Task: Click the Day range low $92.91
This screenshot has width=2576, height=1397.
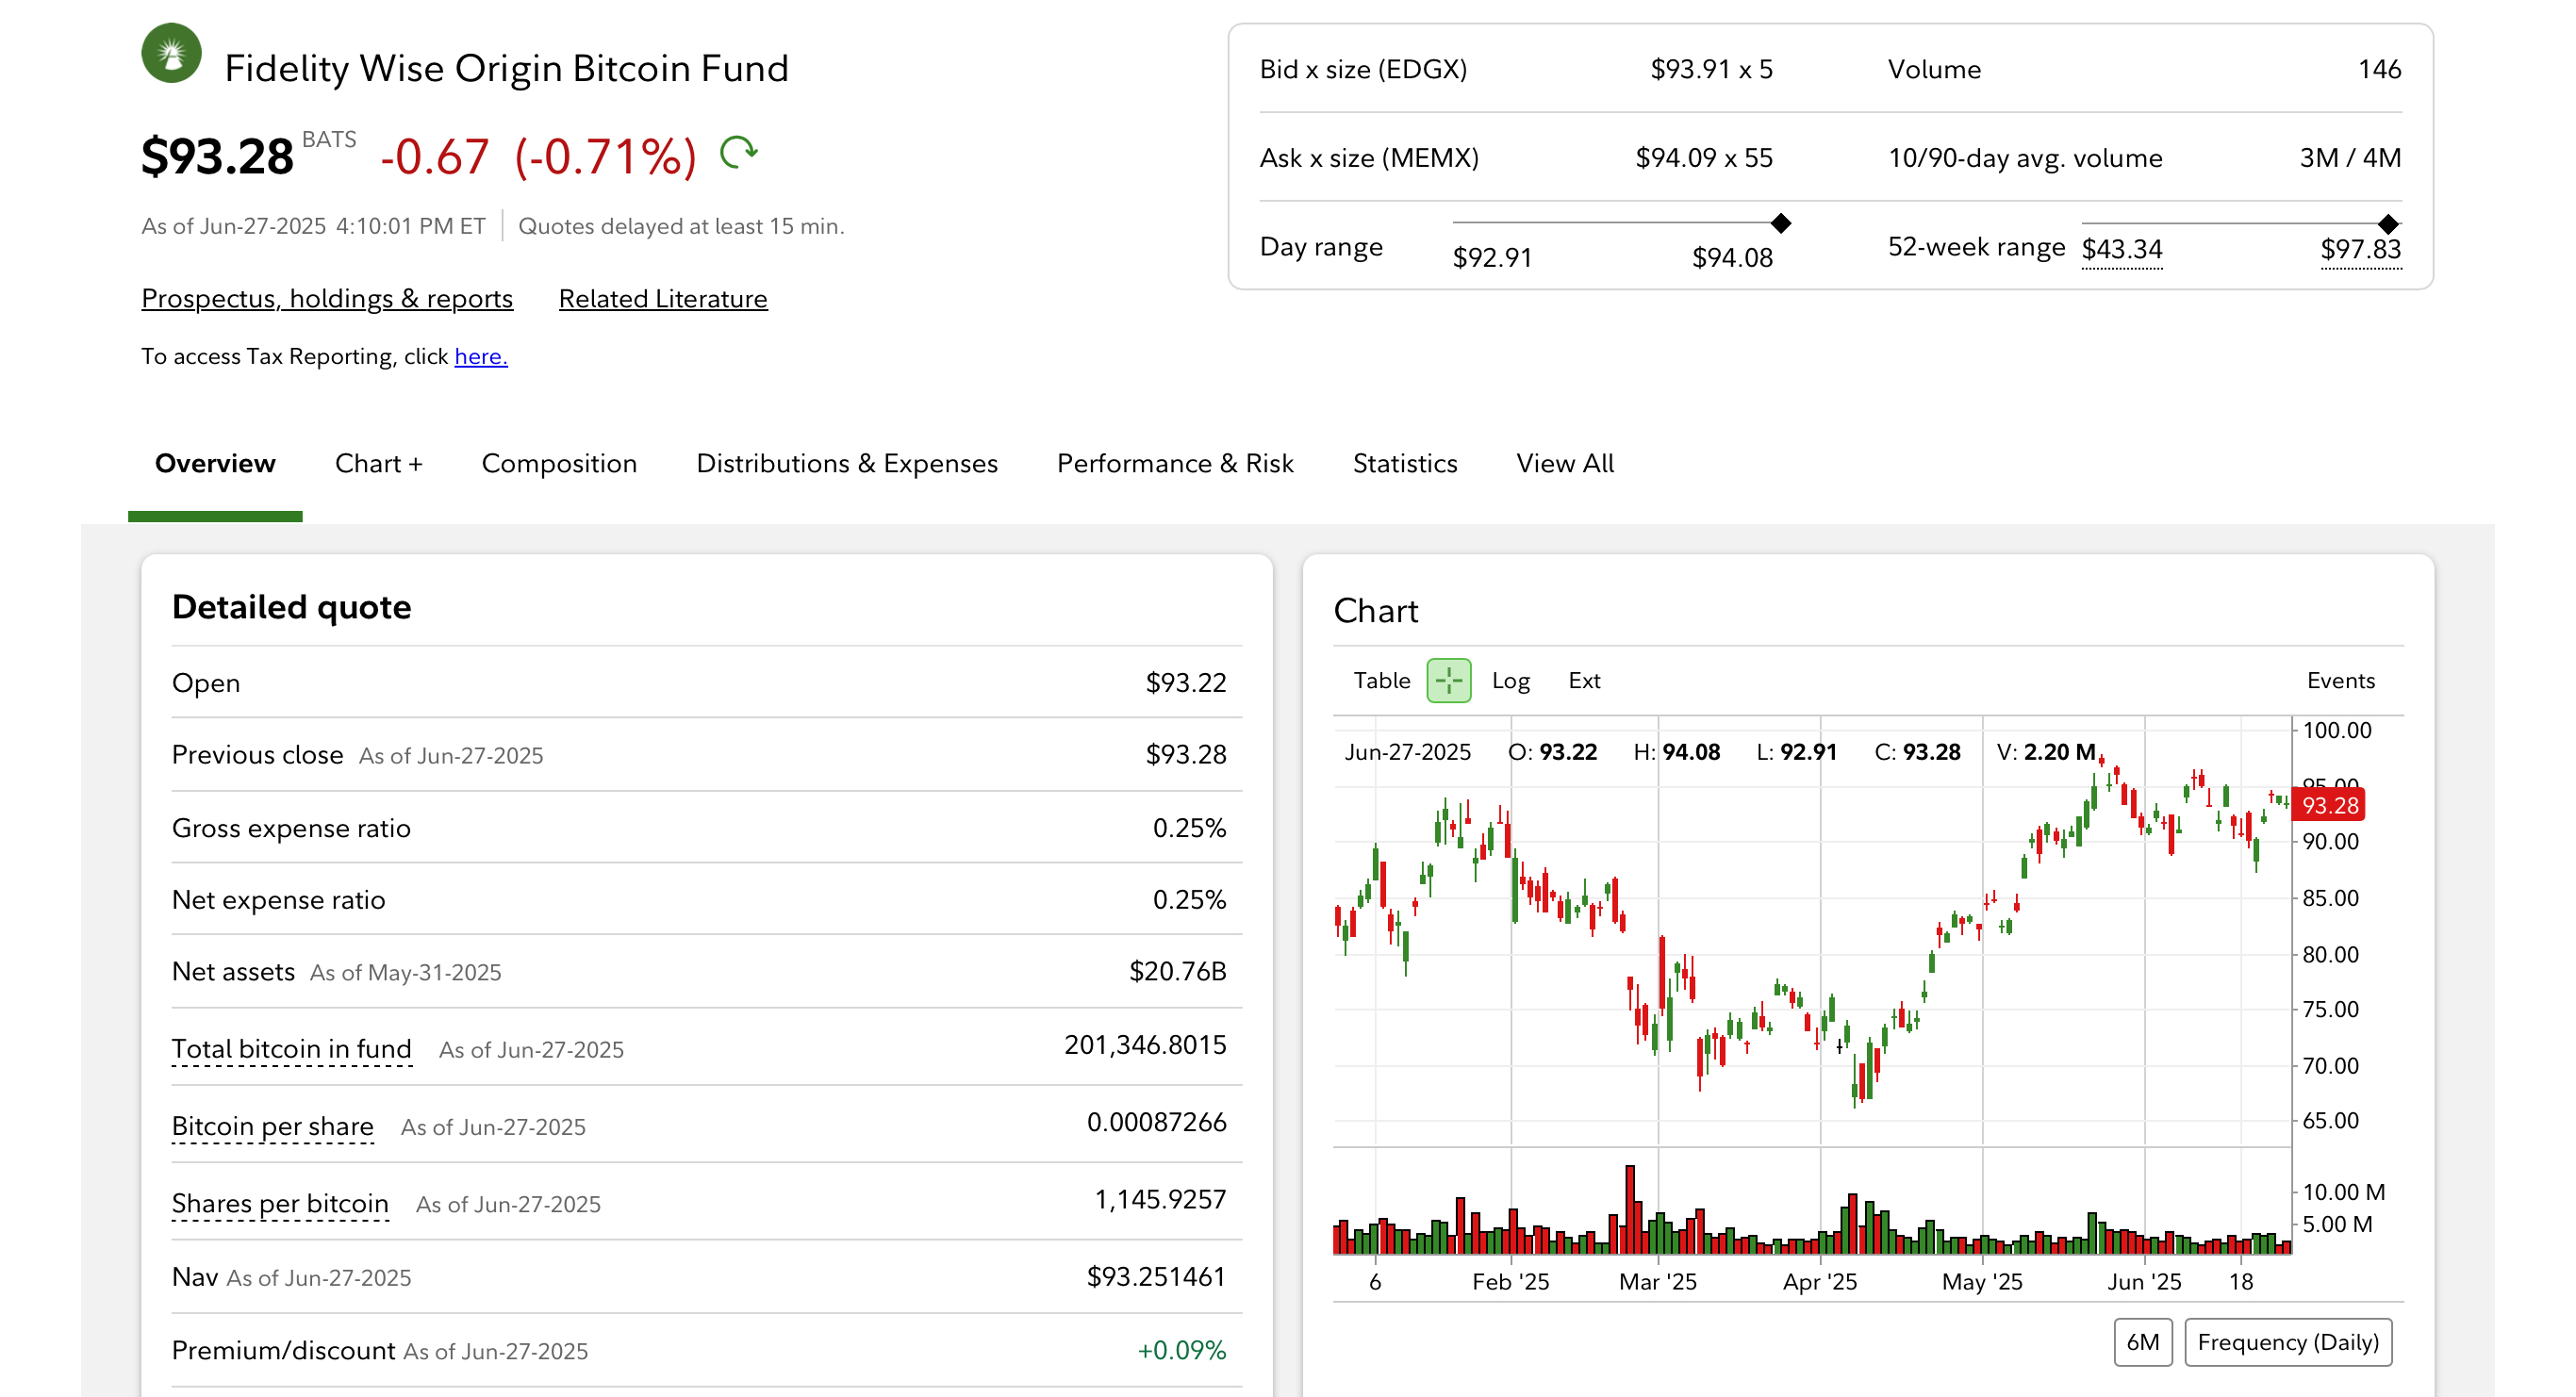Action: click(1493, 257)
